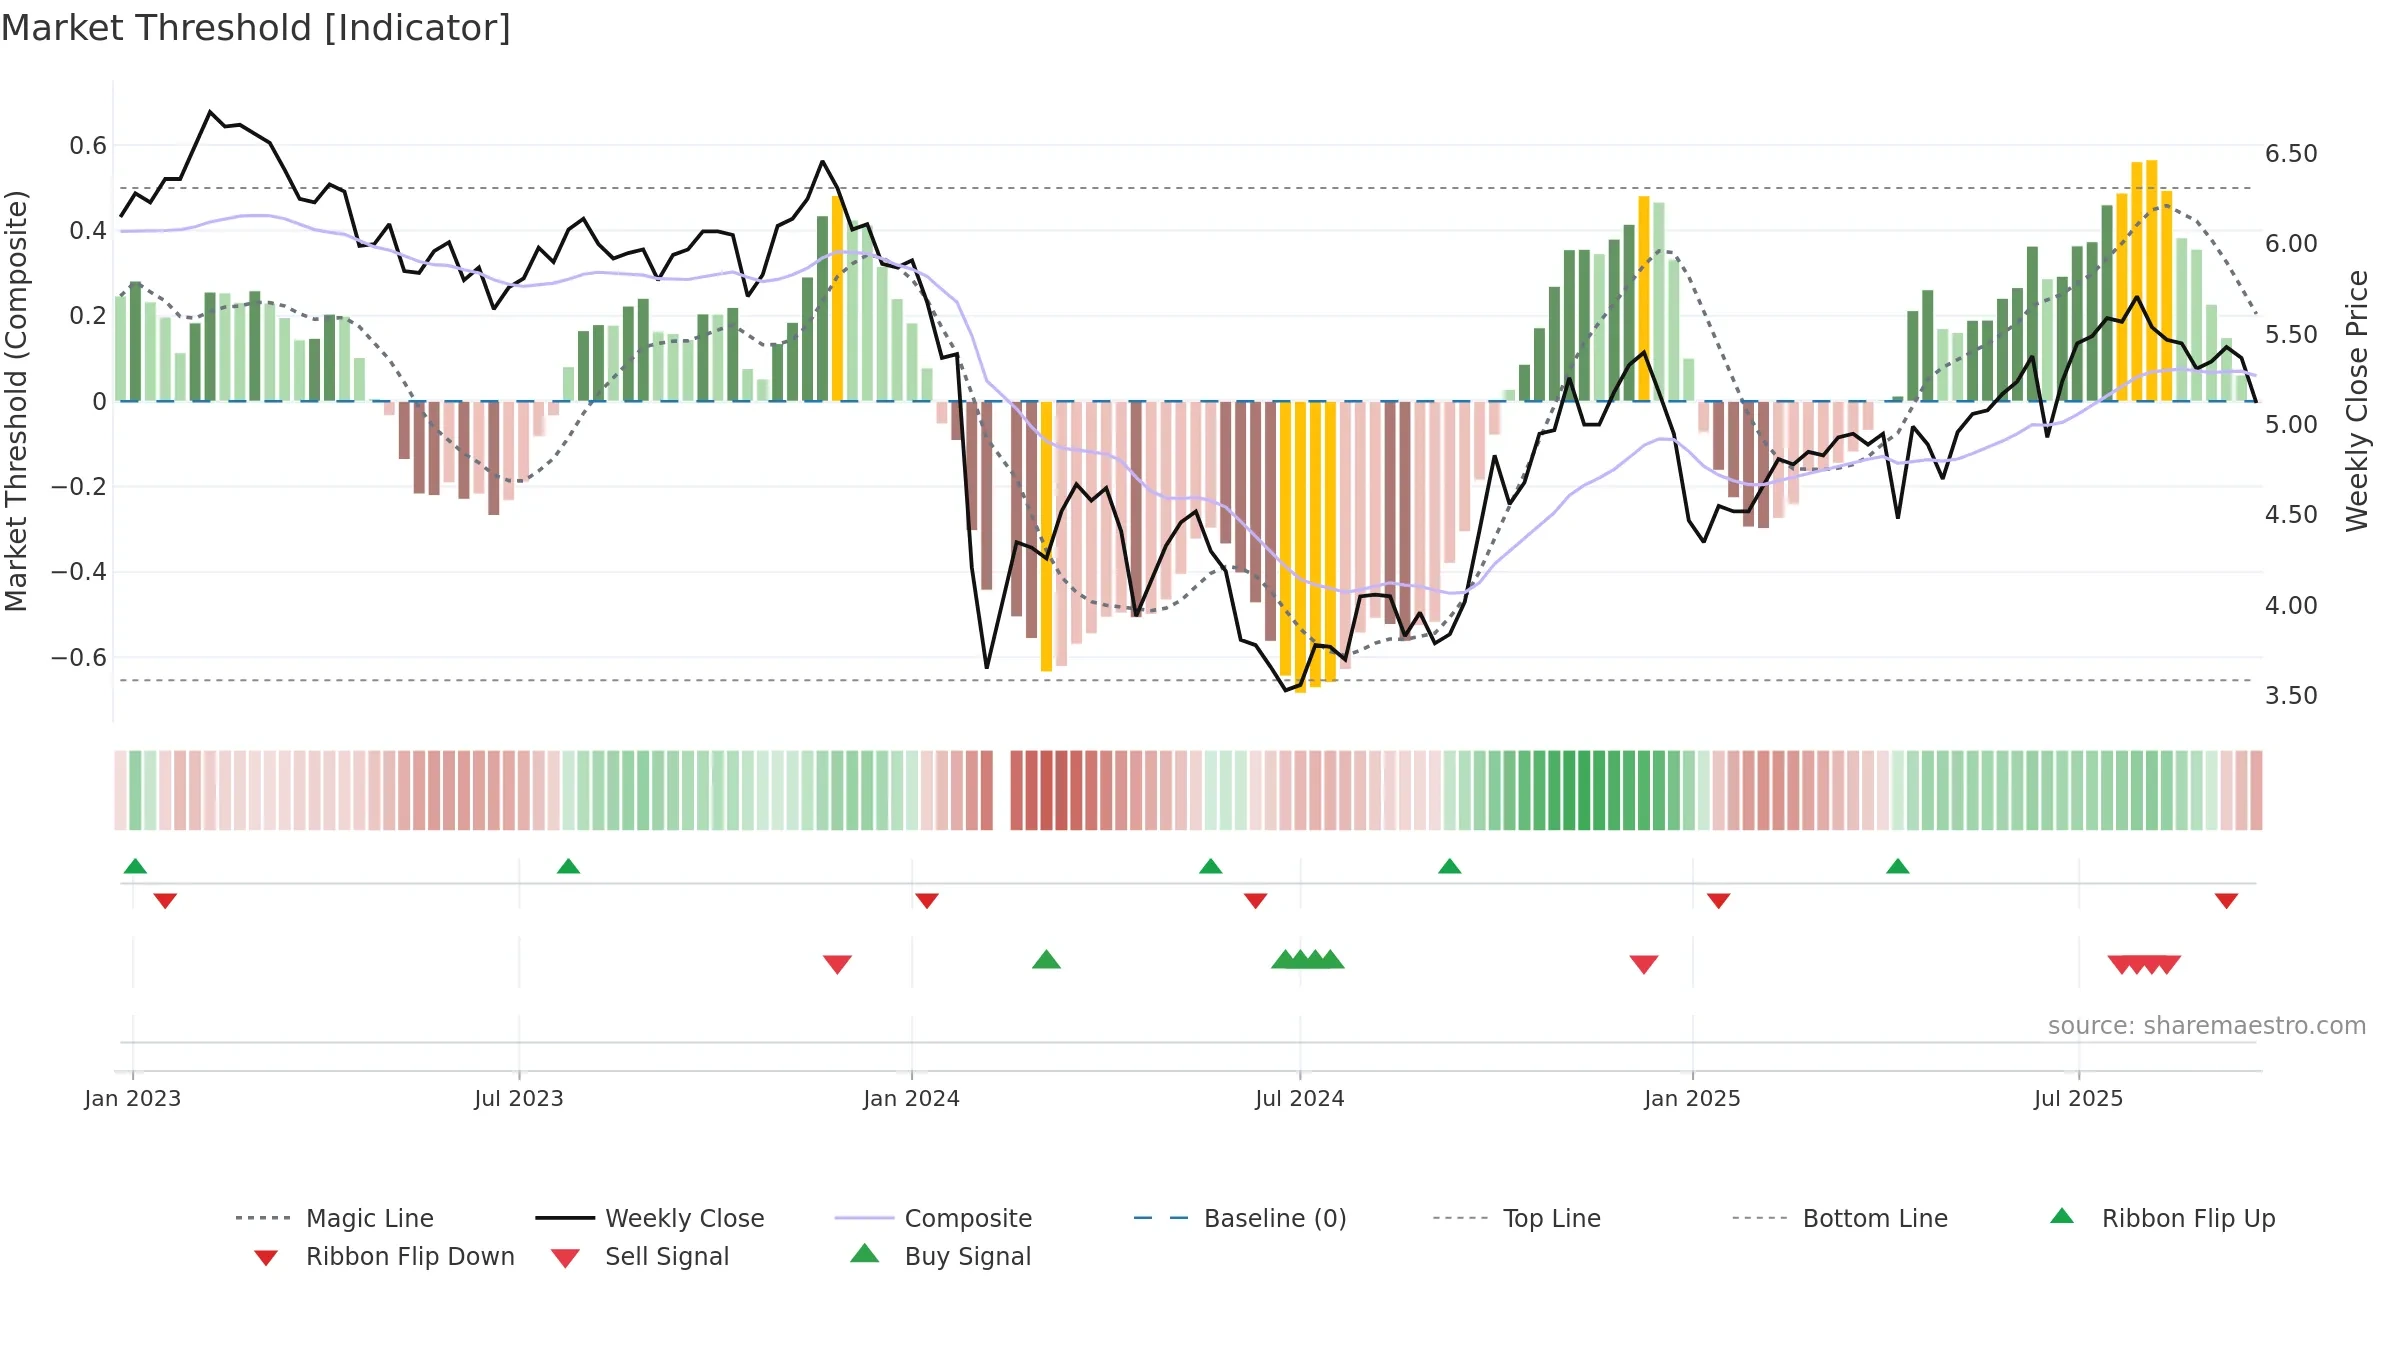
Task: Click the ribbon flip down marker after Jan 2025
Action: point(1719,901)
